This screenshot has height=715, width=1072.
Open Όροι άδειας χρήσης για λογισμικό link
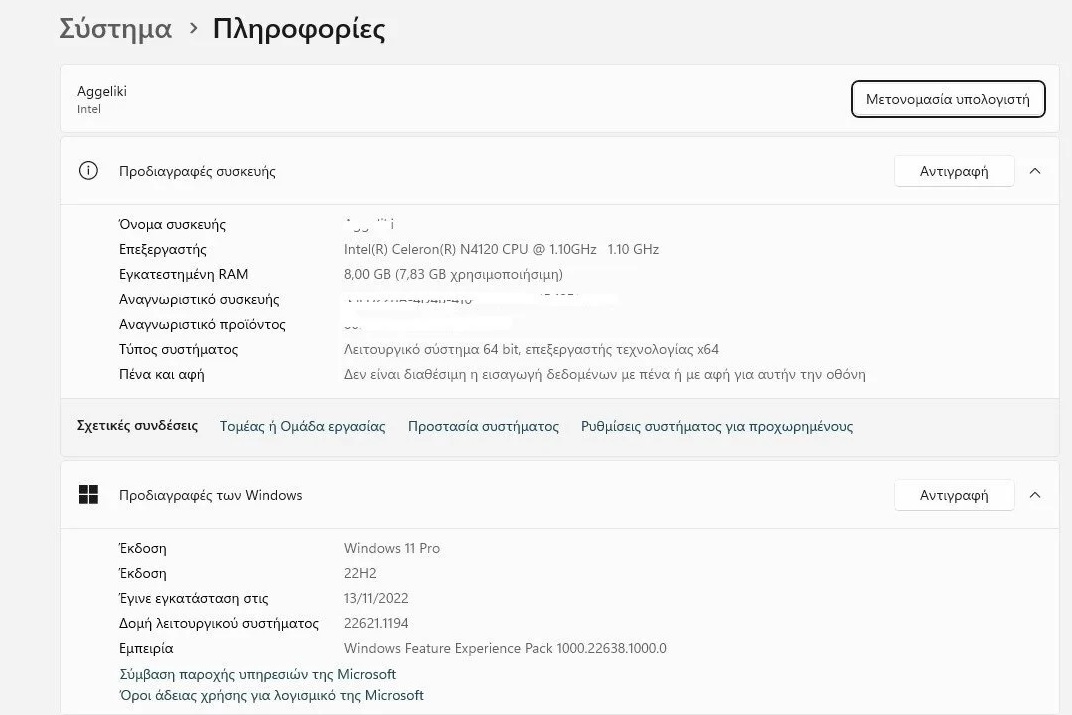point(271,695)
